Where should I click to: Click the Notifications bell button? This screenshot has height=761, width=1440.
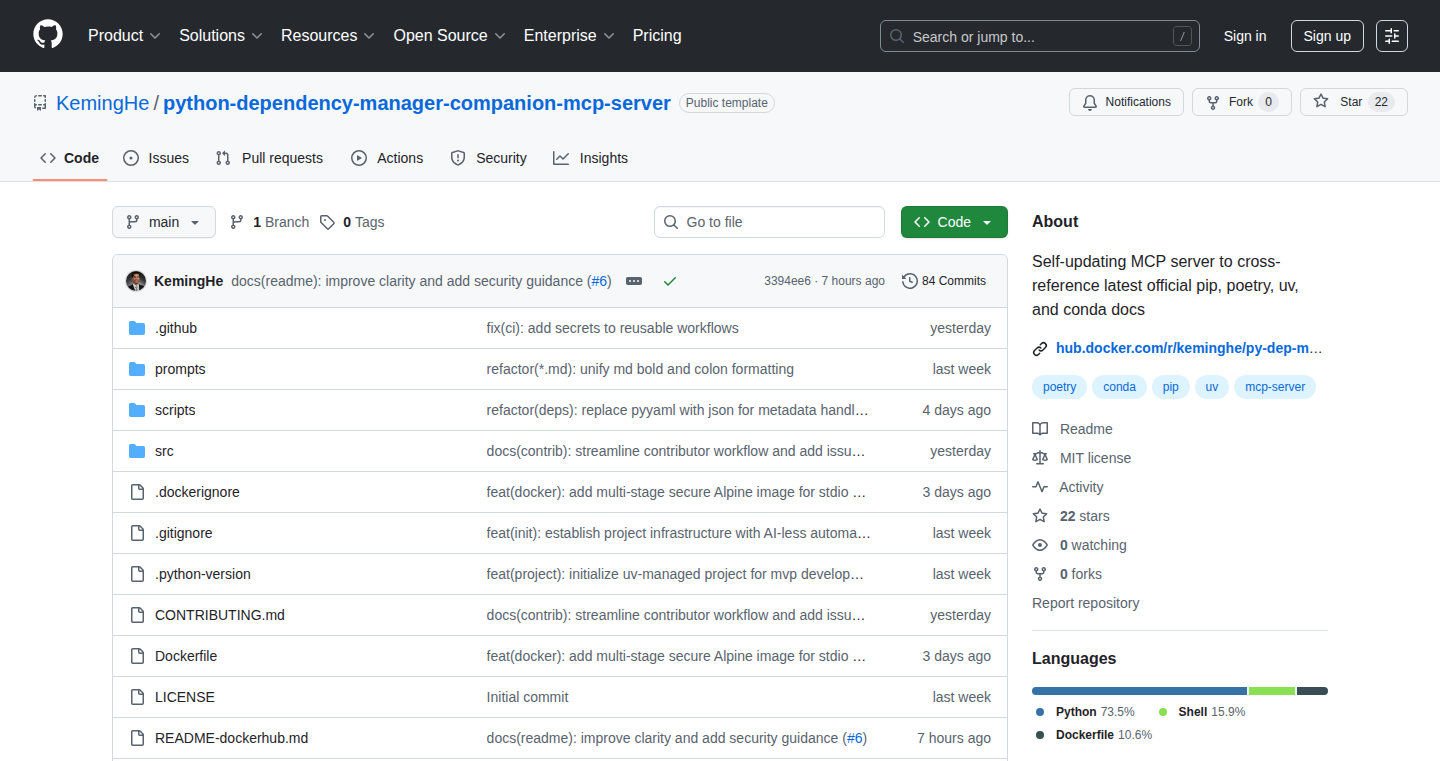tap(1126, 102)
